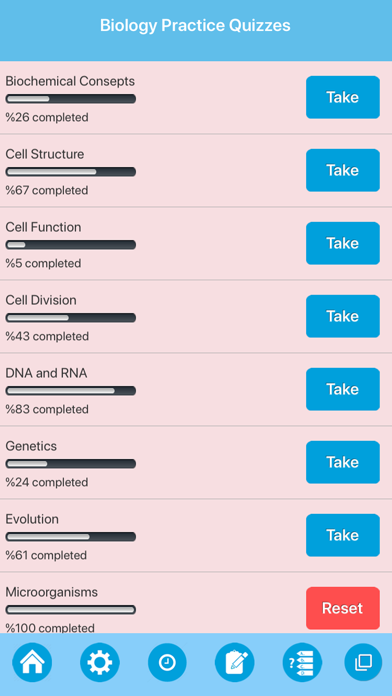The height and width of the screenshot is (696, 392).
Task: Open settings via the gear icon
Action: point(99,662)
